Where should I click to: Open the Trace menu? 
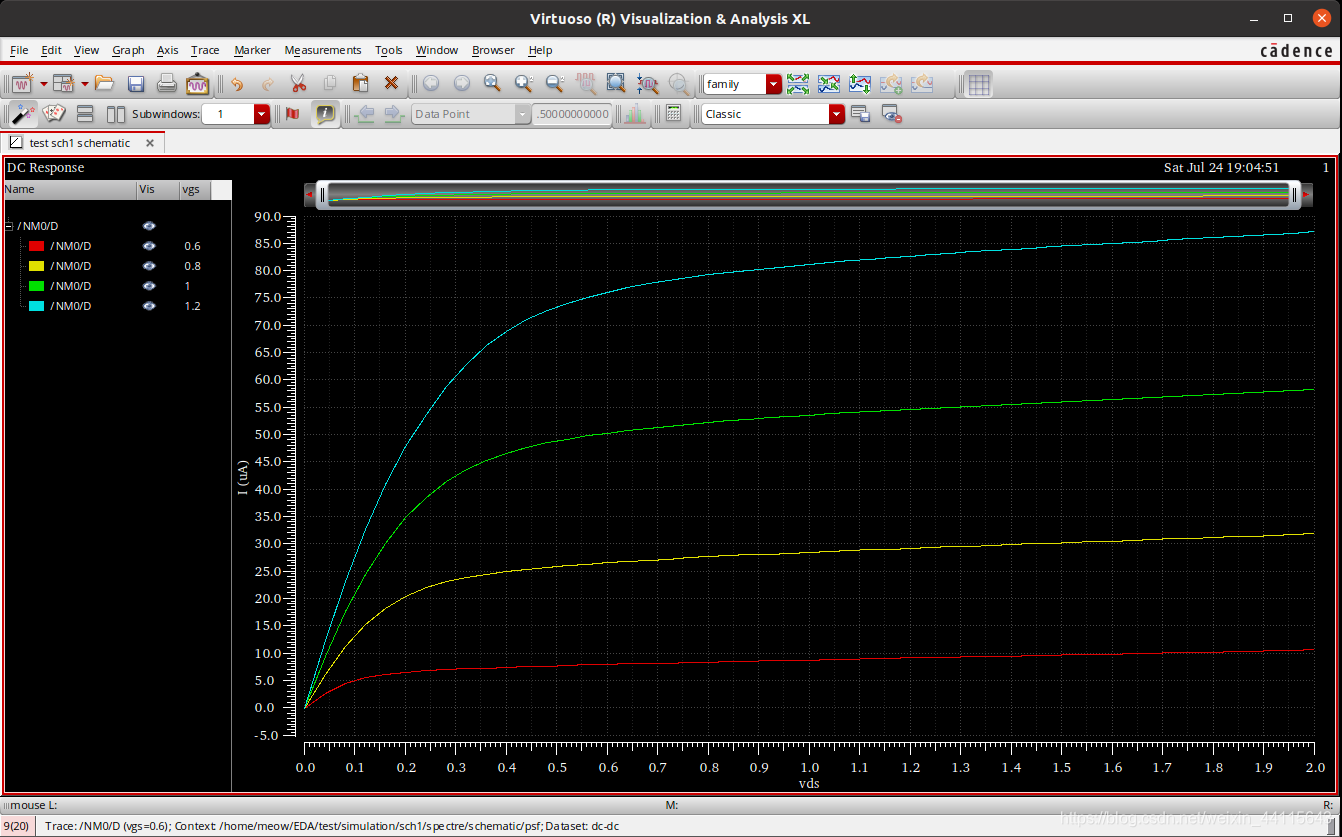click(x=205, y=50)
